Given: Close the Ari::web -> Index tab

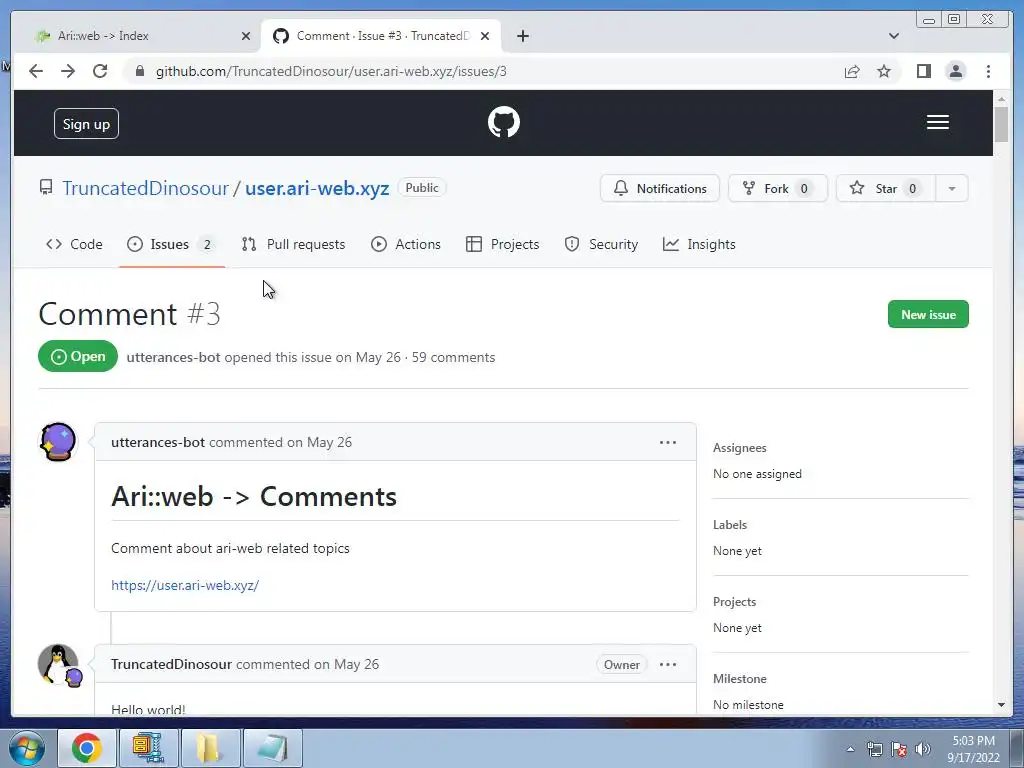Looking at the screenshot, I should [246, 36].
